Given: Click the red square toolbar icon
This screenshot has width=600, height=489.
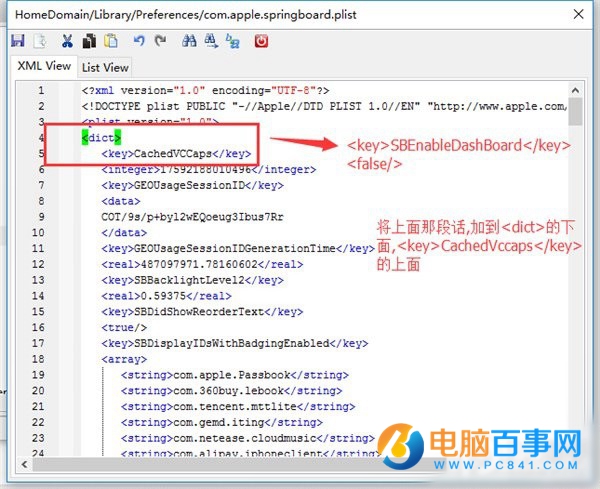Looking at the screenshot, I should coord(261,41).
